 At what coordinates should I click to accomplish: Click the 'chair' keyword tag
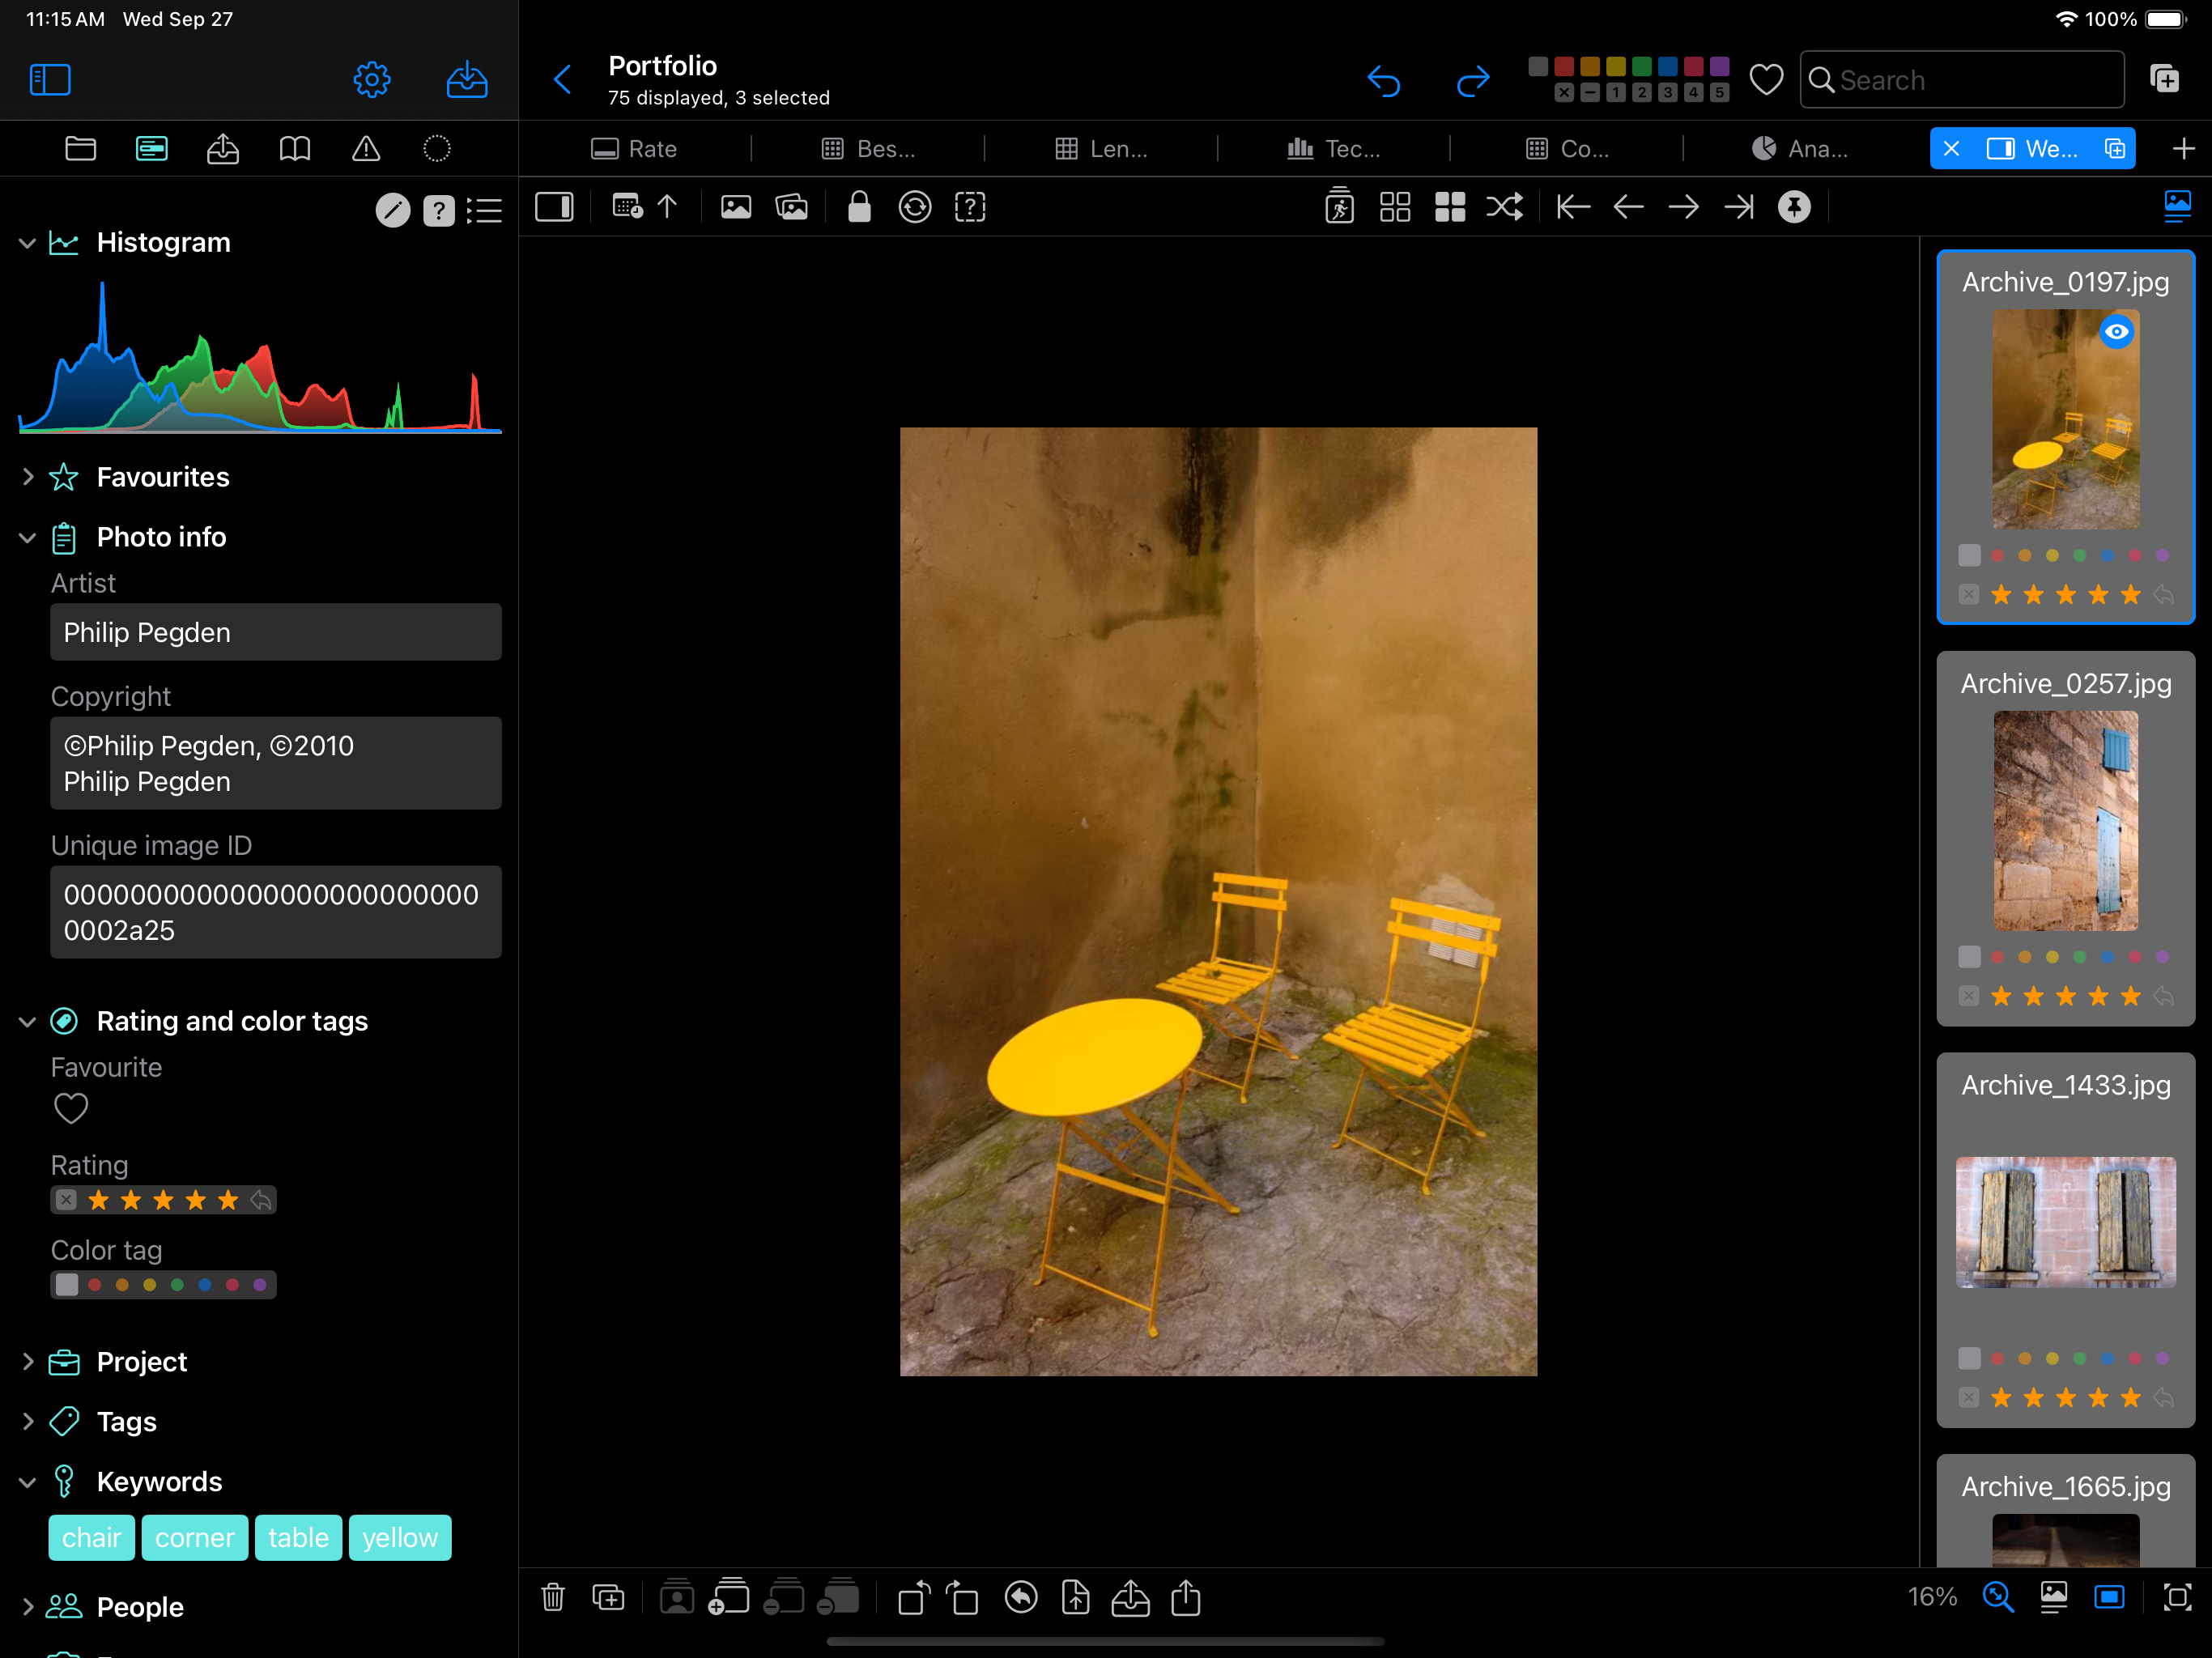click(x=91, y=1538)
